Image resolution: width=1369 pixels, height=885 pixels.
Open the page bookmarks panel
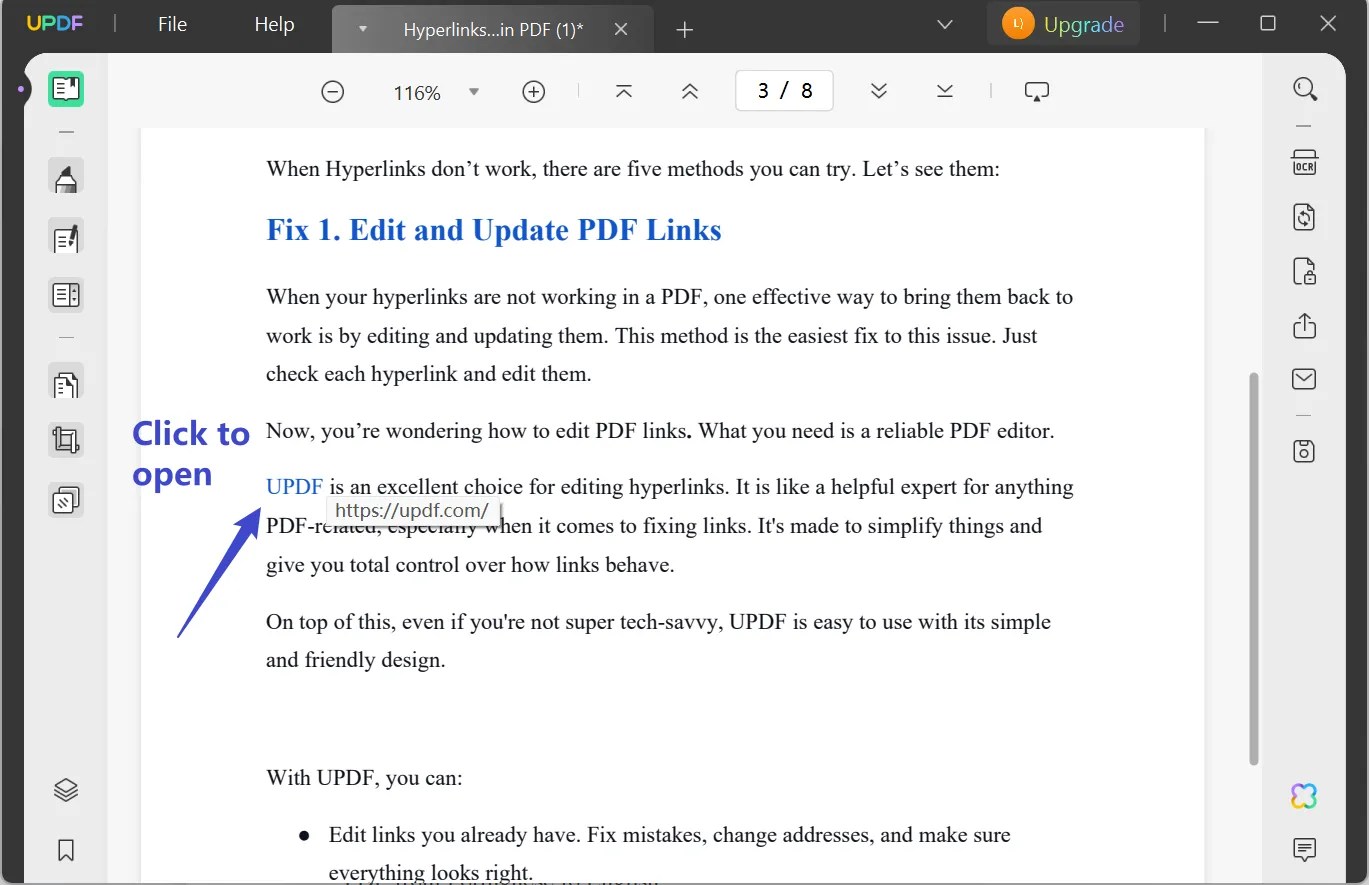(66, 850)
